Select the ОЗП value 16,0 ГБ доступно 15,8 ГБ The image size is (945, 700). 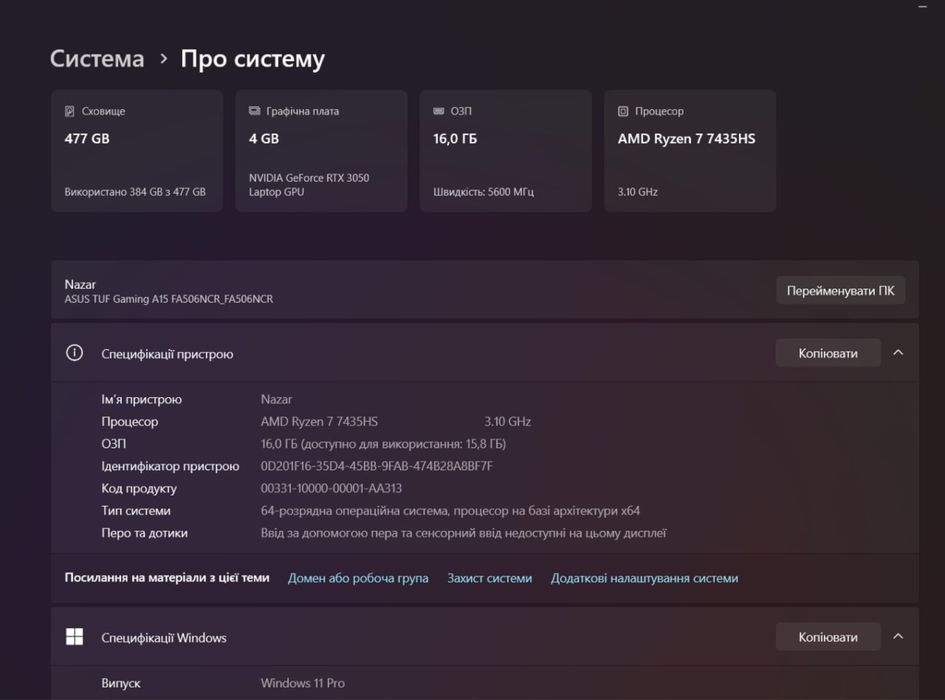[x=383, y=444]
